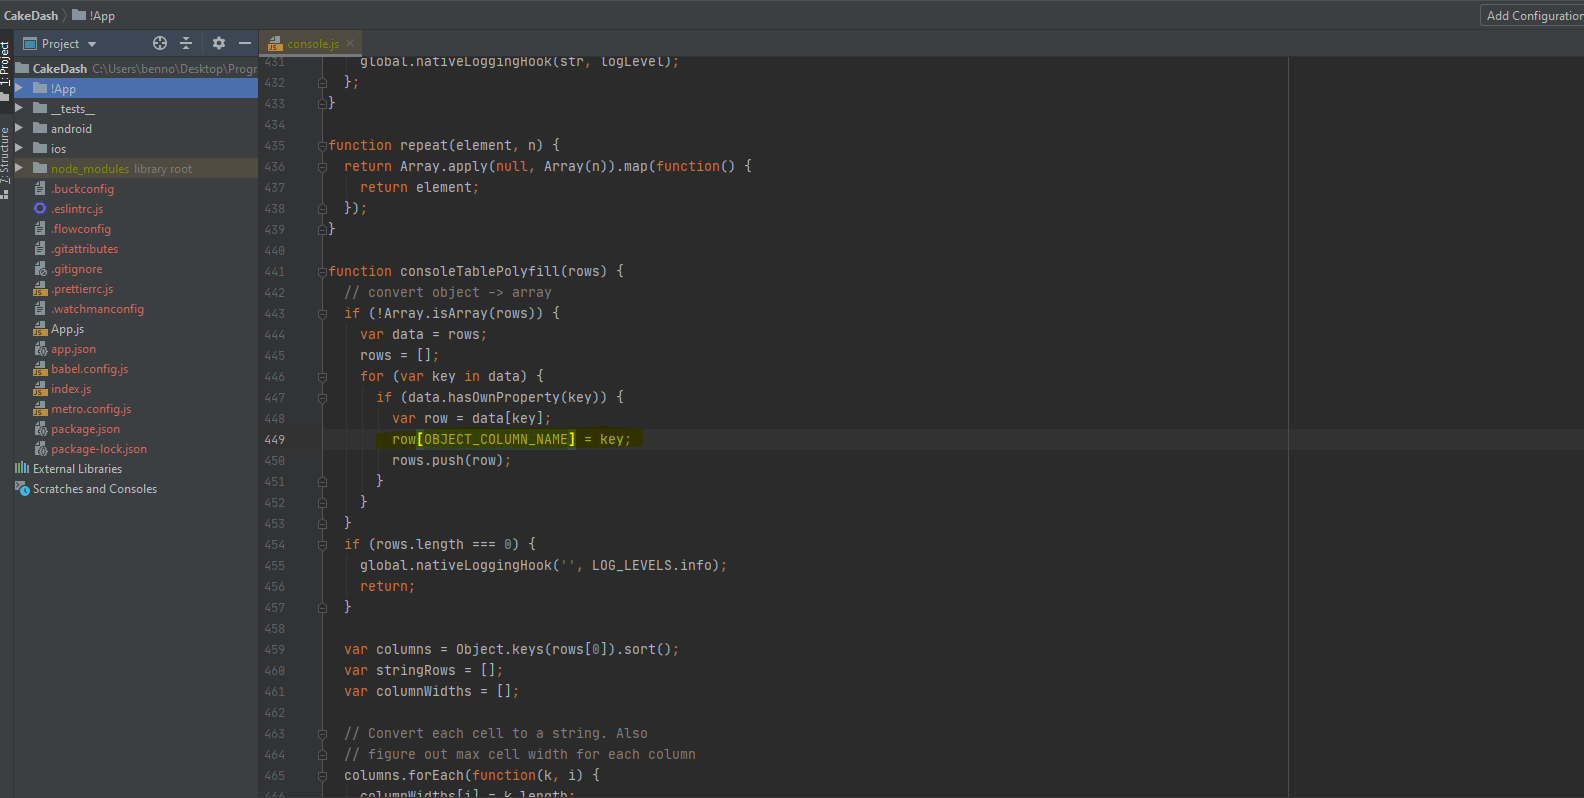The image size is (1584, 798).
Task: Click 'stringRows' variable on line 460
Action: click(416, 670)
